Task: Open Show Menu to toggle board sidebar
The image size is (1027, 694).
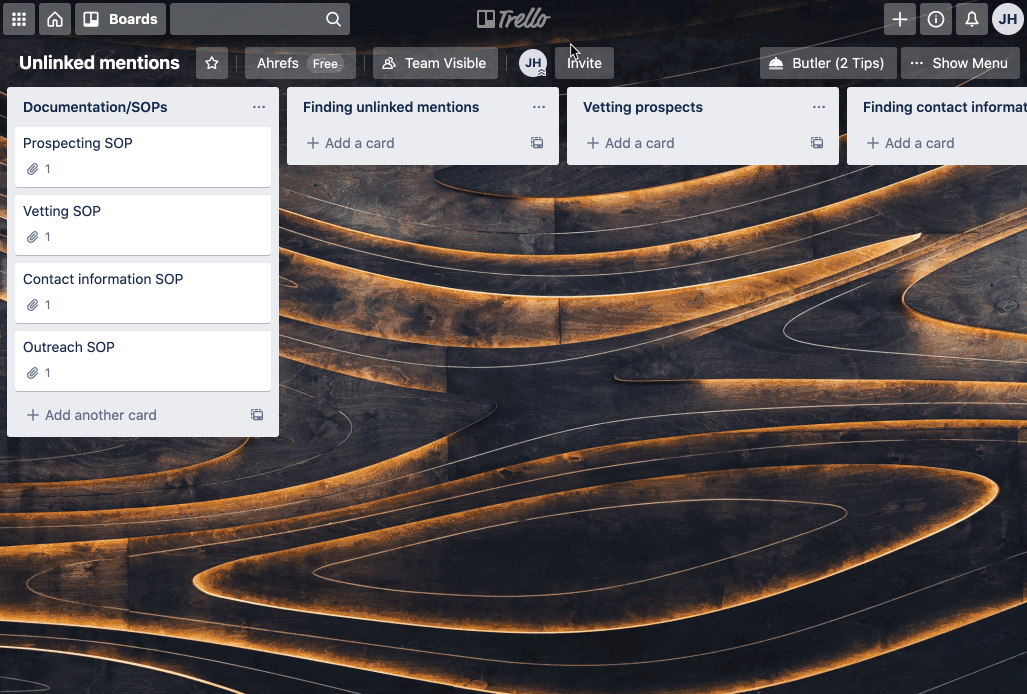Action: pos(960,62)
